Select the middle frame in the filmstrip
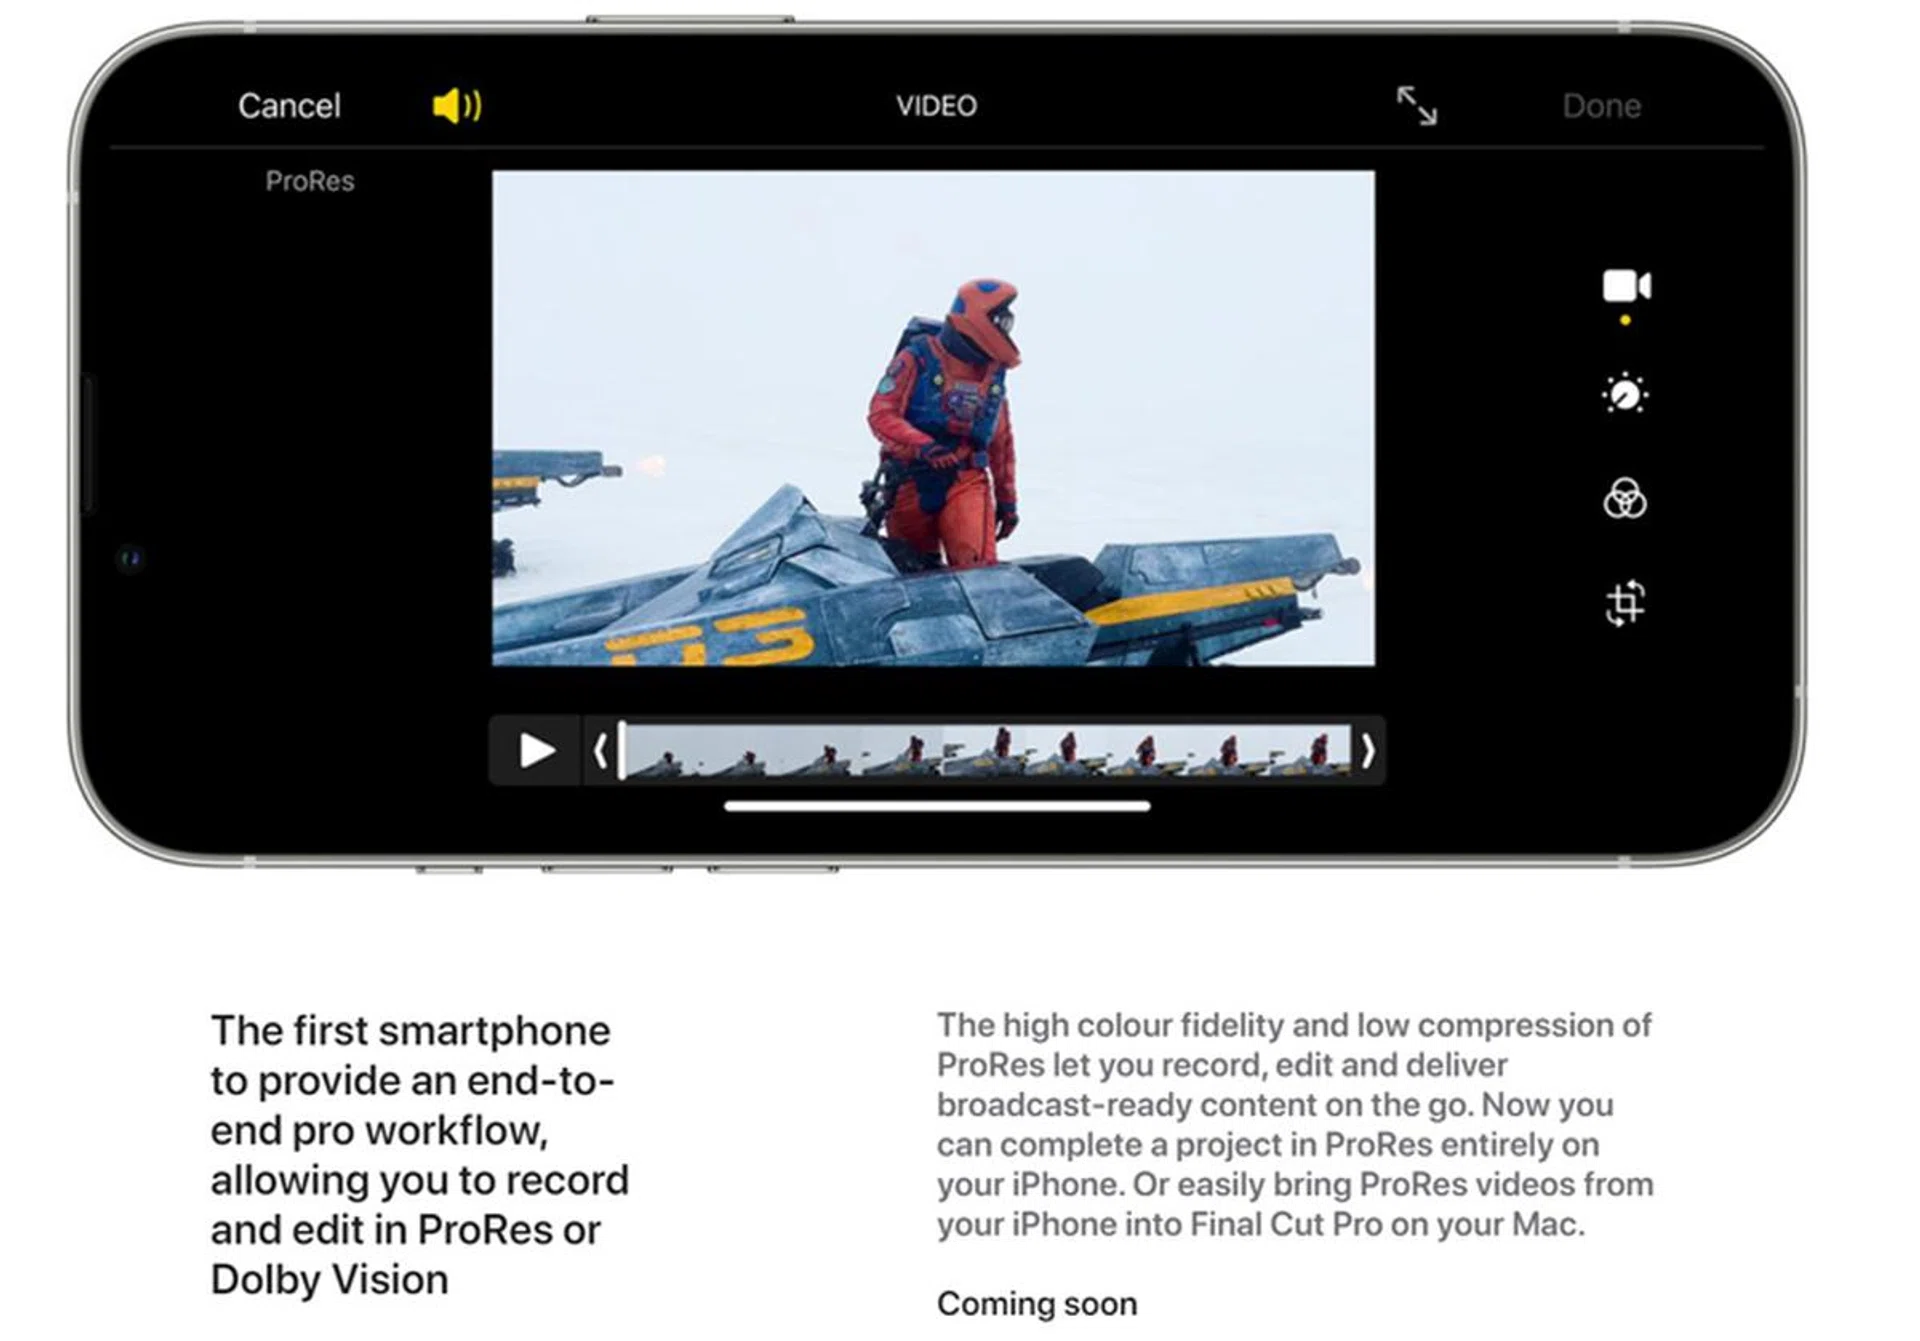This screenshot has height=1341, width=1920. coord(985,751)
